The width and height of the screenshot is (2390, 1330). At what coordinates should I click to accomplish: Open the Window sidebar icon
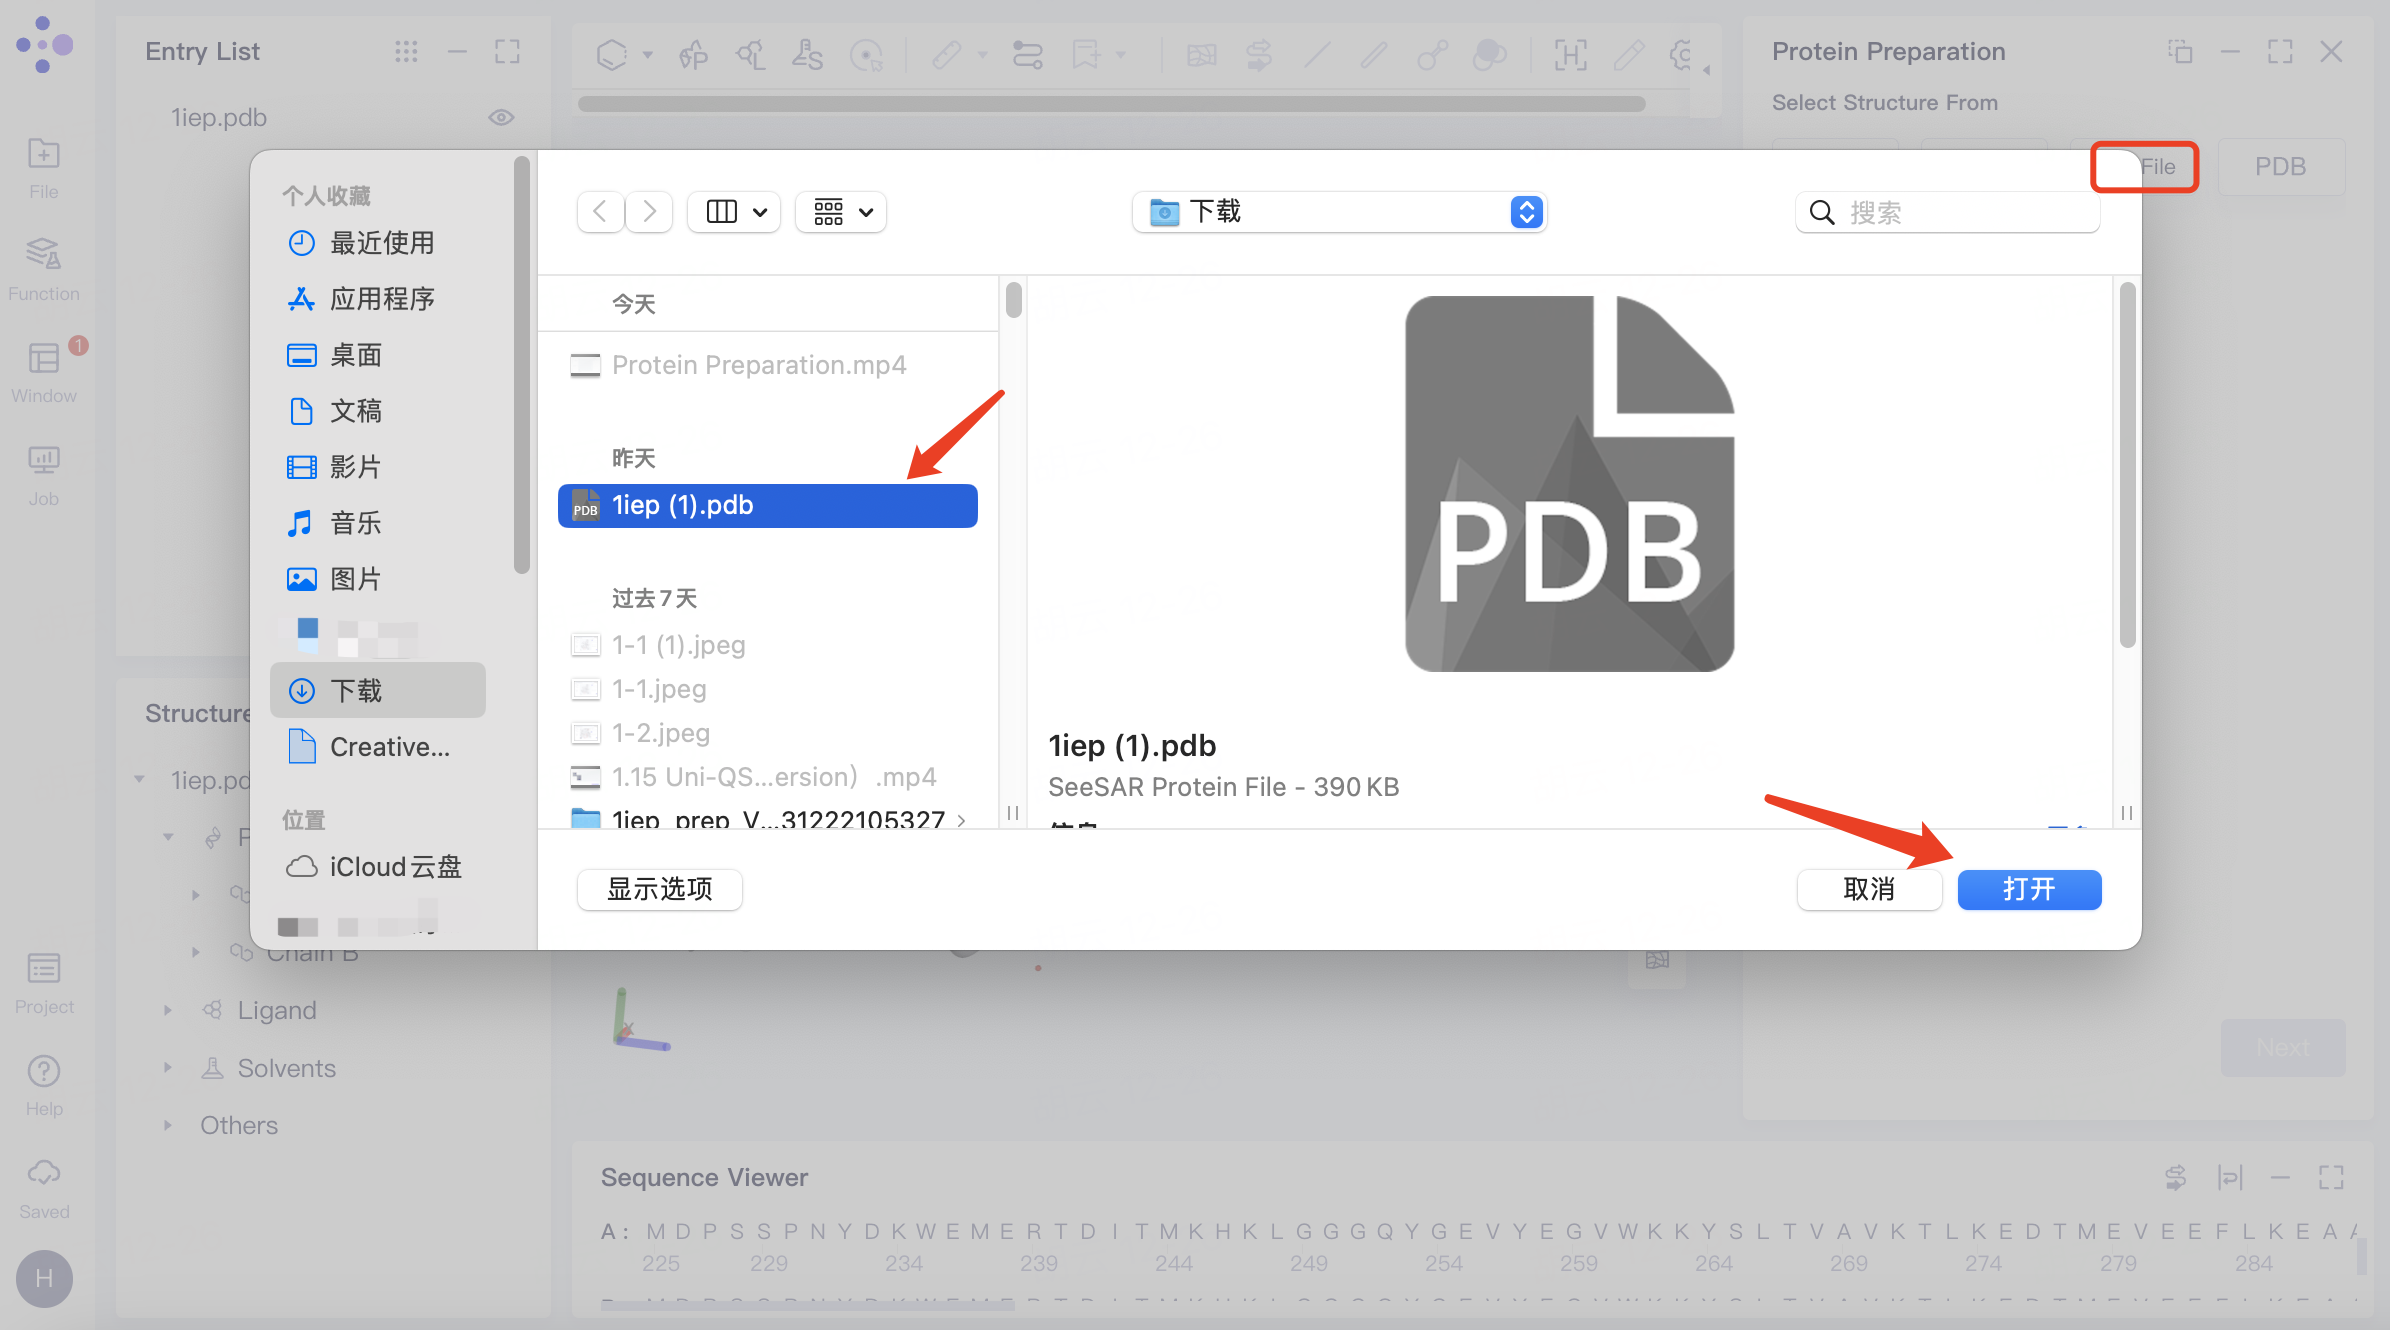43,358
